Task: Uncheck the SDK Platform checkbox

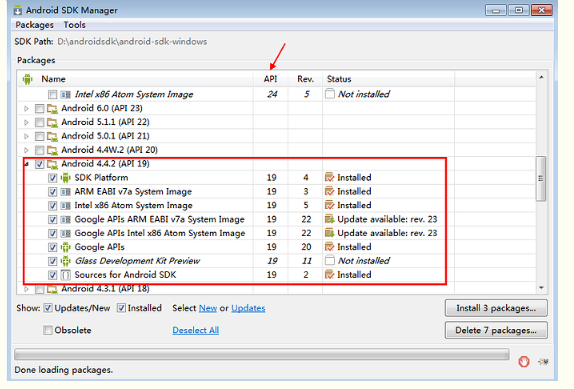Action: coord(53,178)
